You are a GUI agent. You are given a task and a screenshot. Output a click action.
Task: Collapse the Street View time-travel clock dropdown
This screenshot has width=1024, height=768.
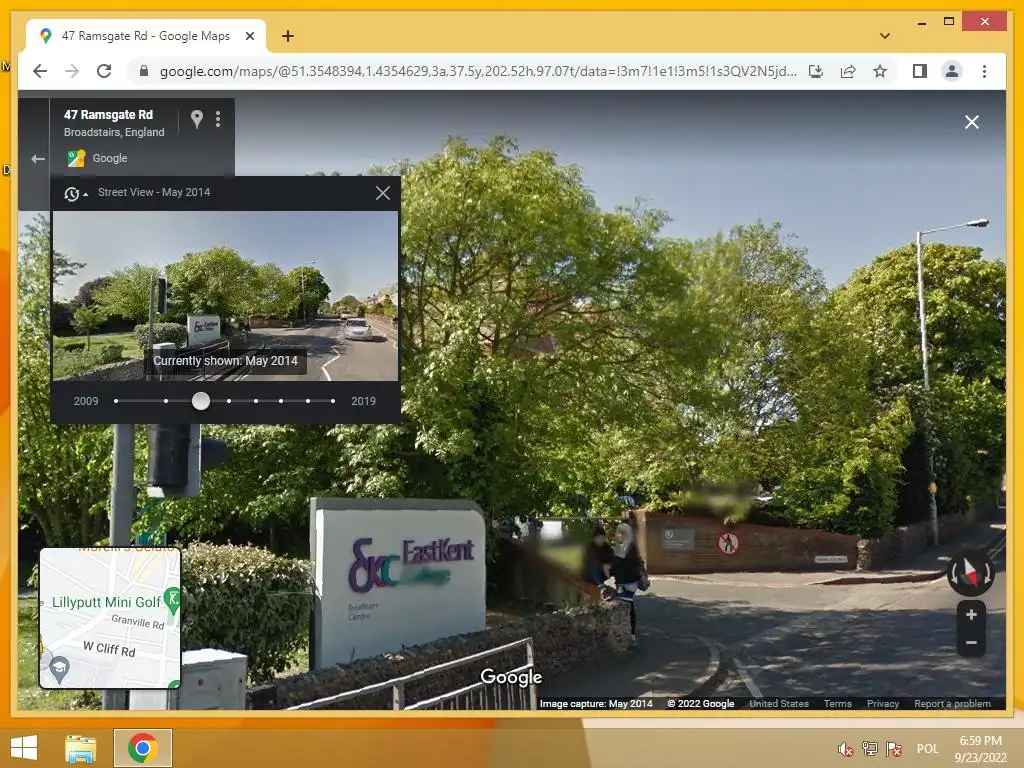tap(75, 193)
